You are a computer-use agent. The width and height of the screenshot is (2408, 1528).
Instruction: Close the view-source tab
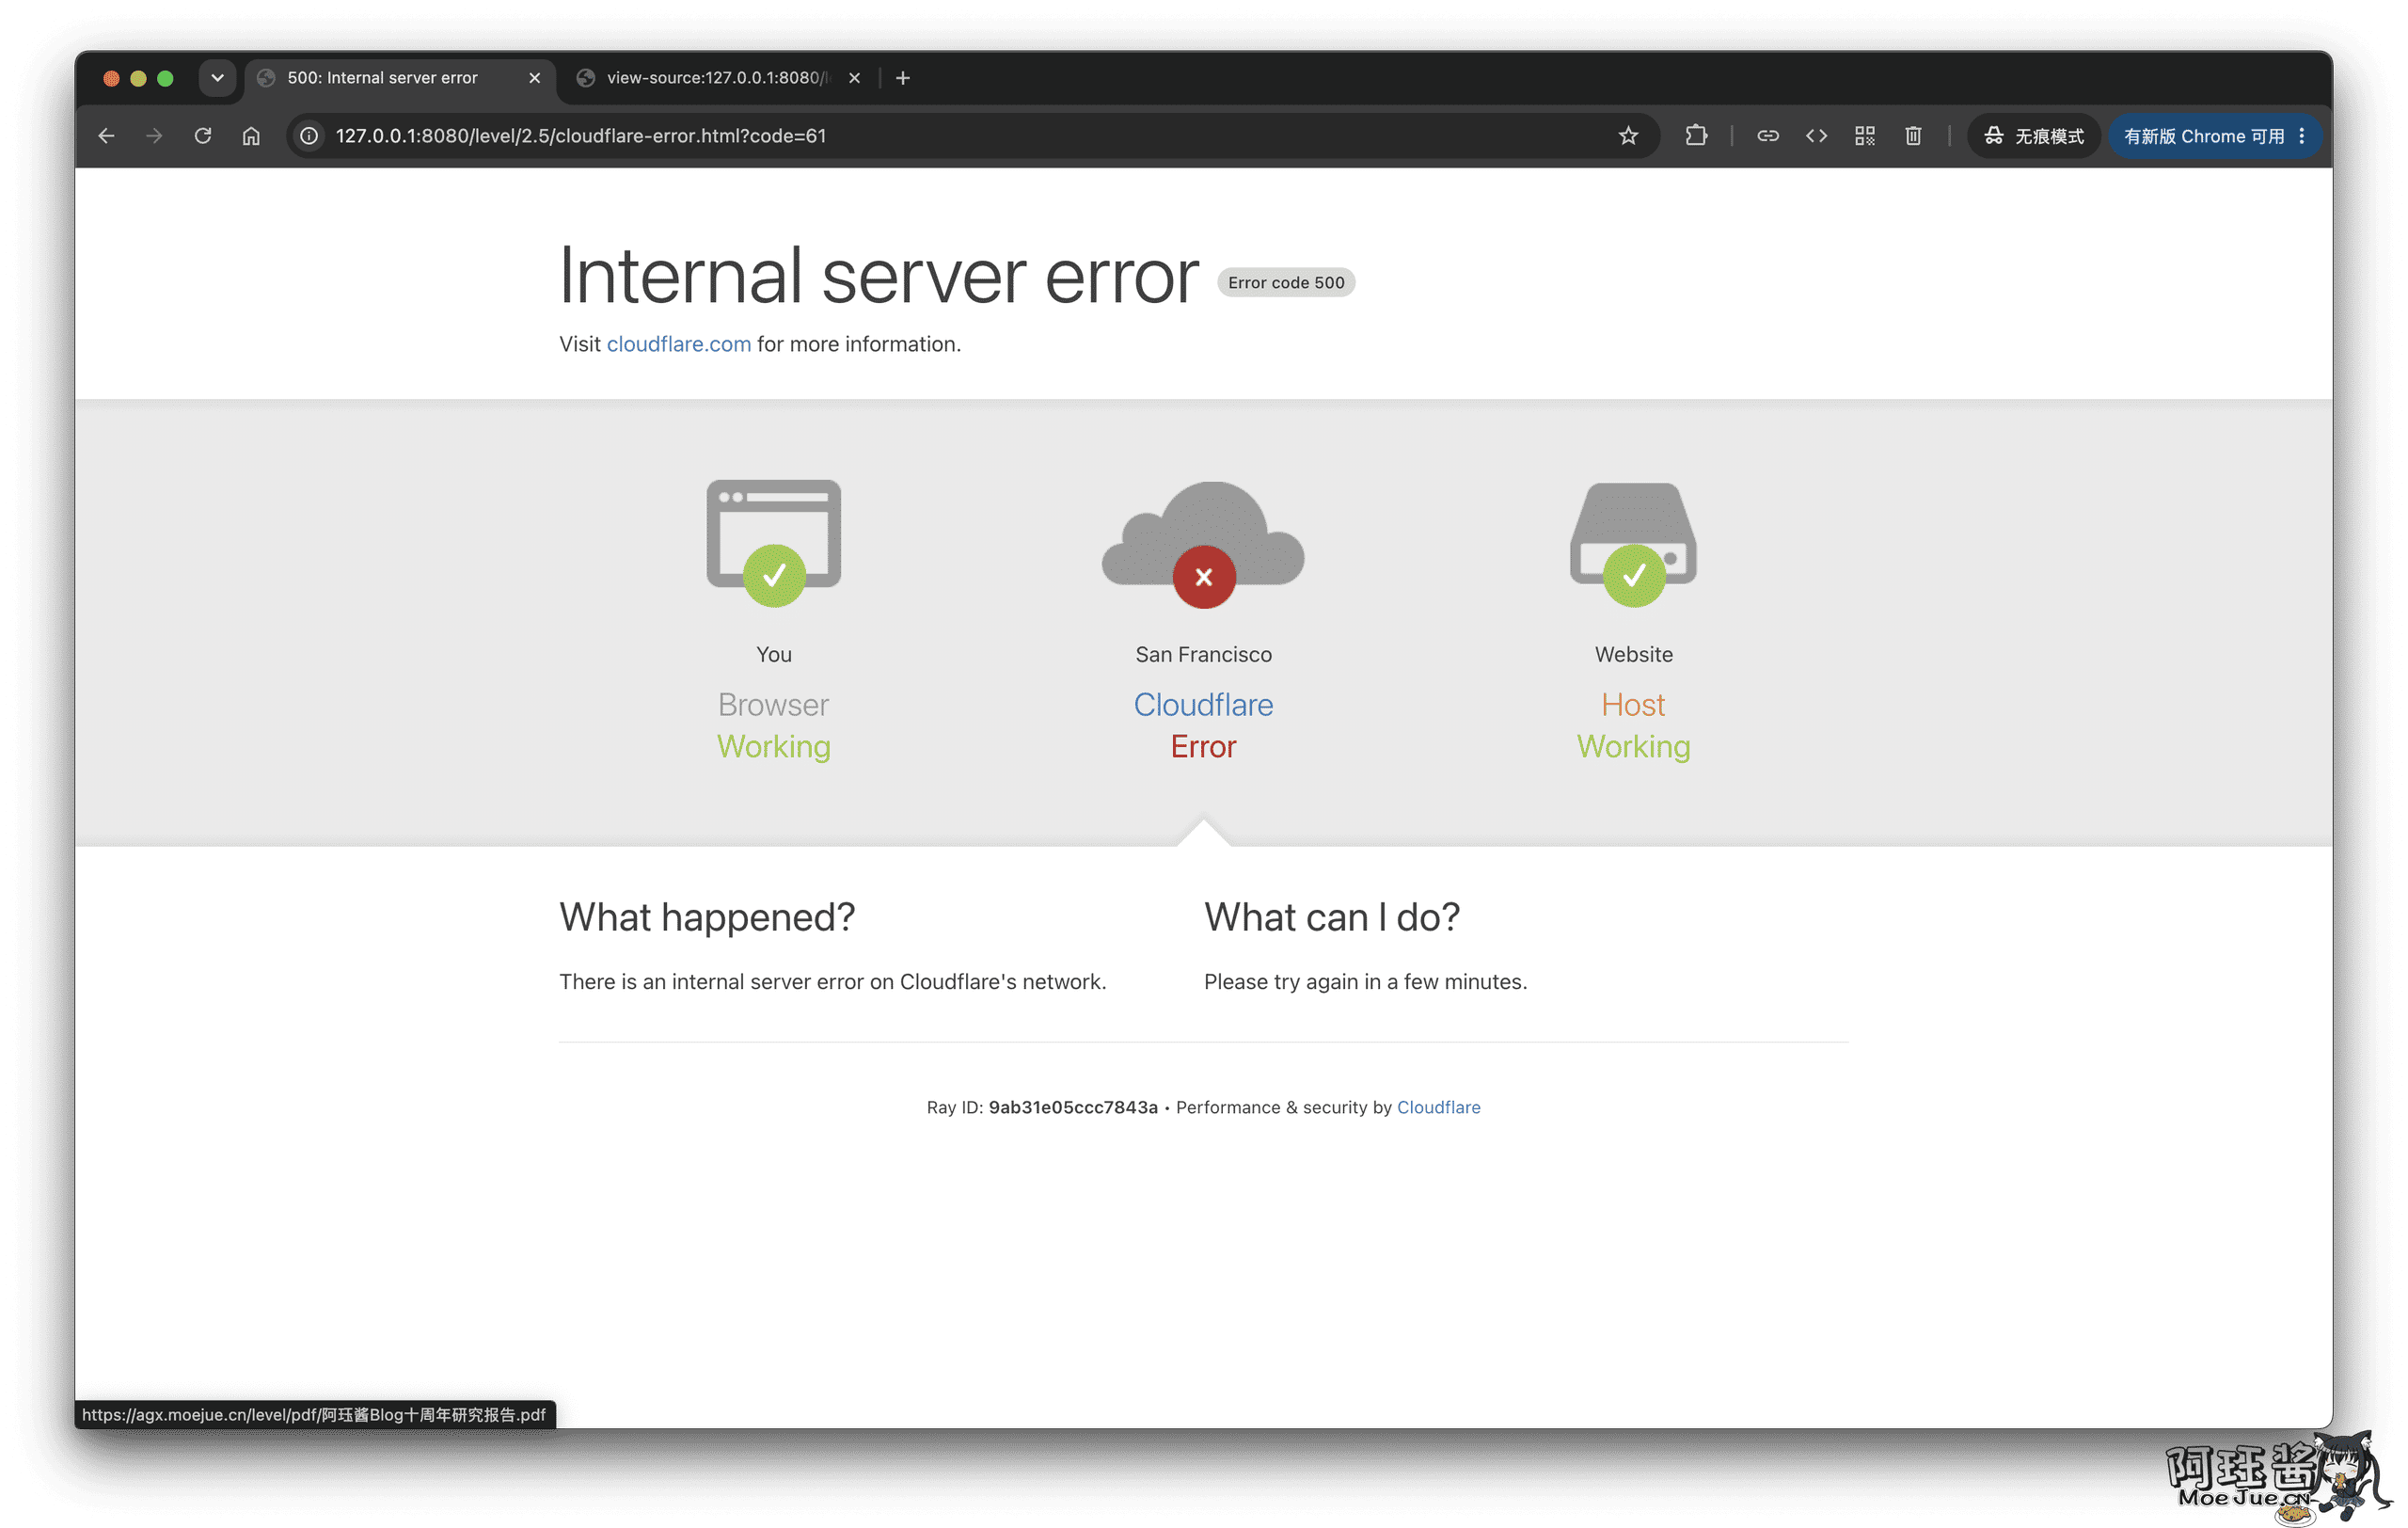(x=854, y=78)
